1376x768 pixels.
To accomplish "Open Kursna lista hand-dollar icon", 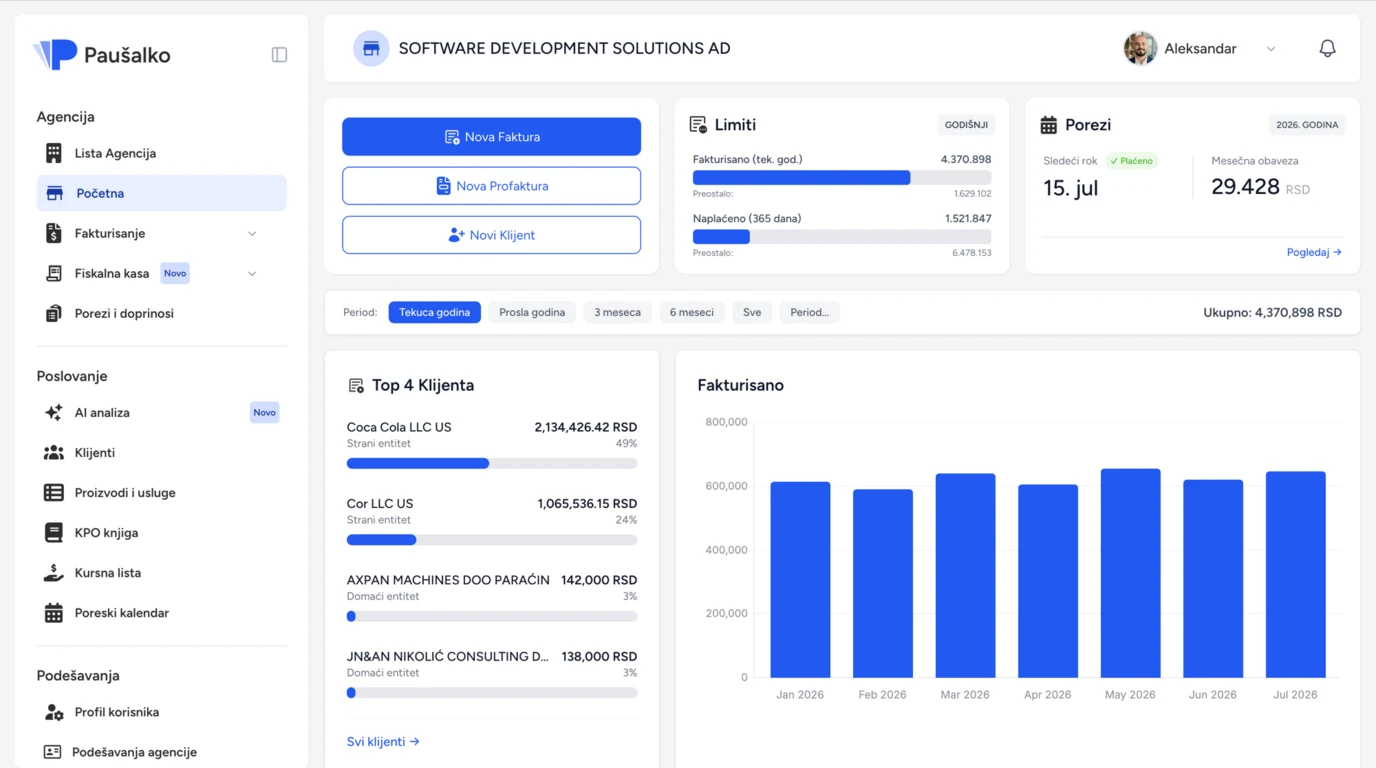I will pyautogui.click(x=54, y=573).
